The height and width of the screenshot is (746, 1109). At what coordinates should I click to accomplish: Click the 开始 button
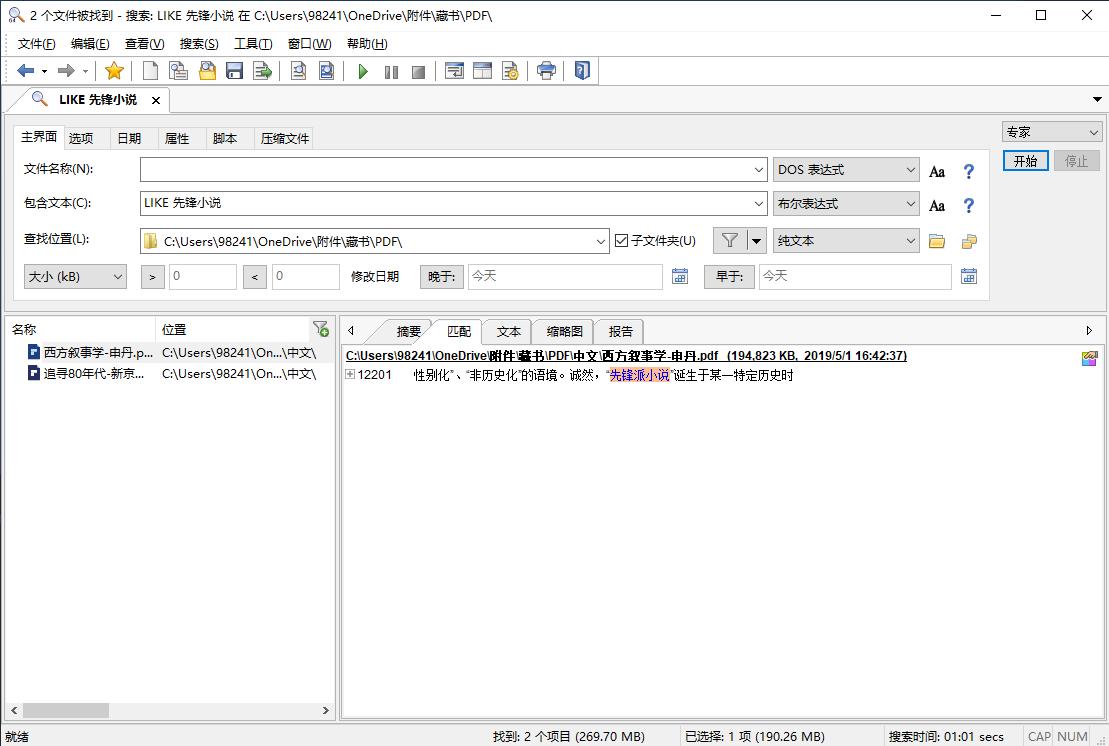pyautogui.click(x=1025, y=161)
